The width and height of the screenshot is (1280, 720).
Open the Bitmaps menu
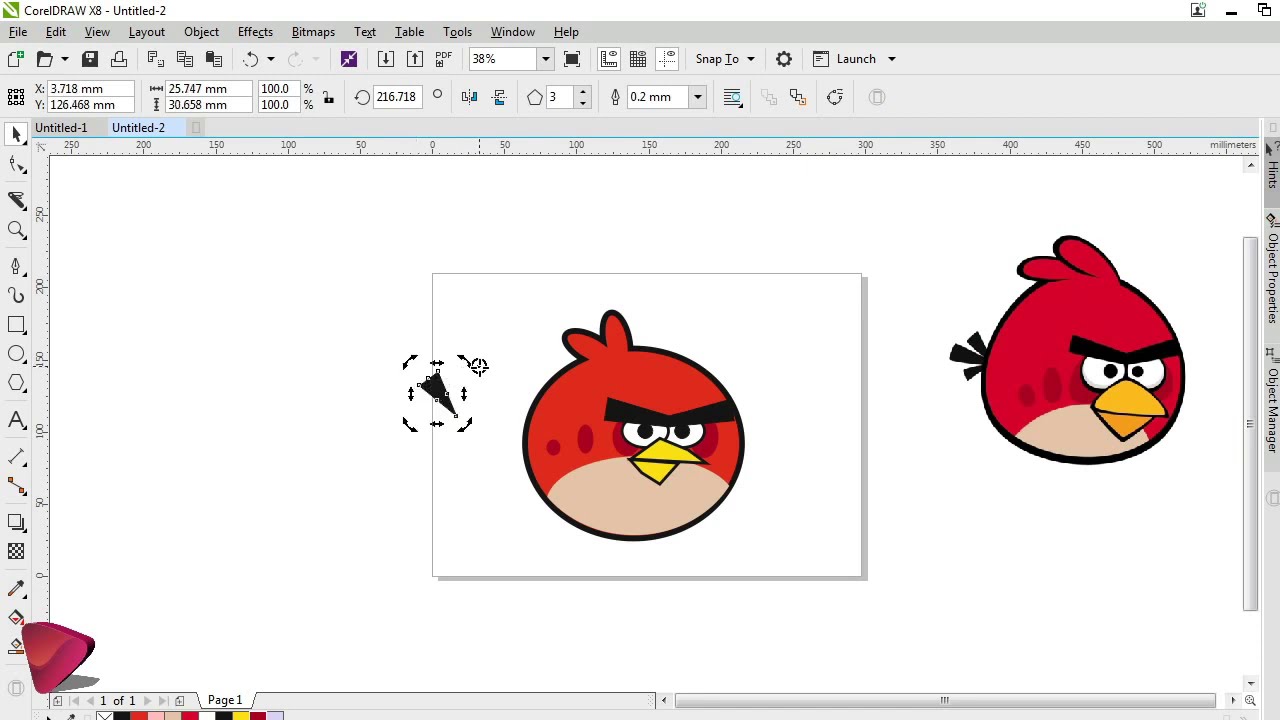313,32
